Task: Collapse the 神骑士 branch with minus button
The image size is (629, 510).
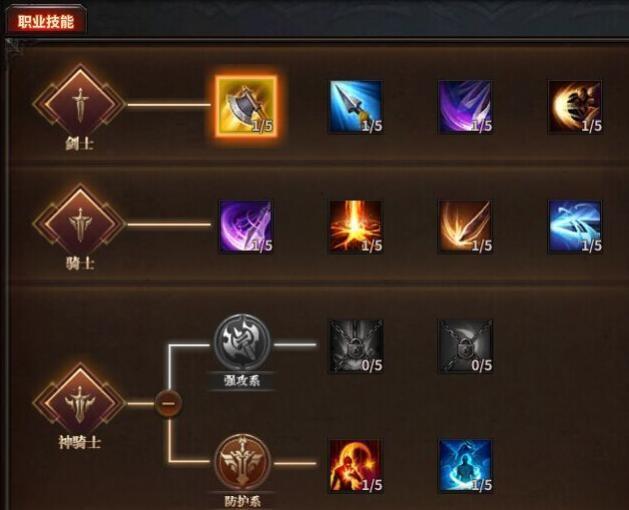Action: tap(169, 403)
